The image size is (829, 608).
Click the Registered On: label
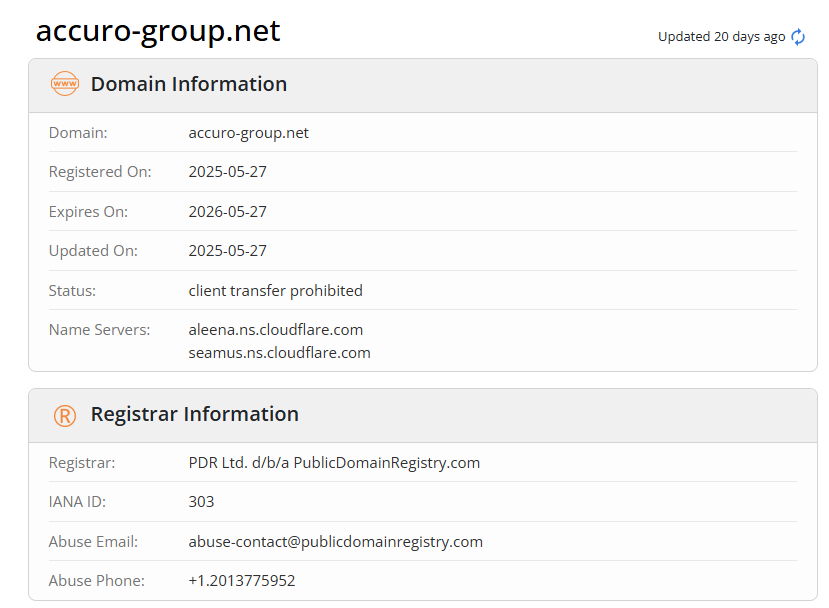pos(100,172)
